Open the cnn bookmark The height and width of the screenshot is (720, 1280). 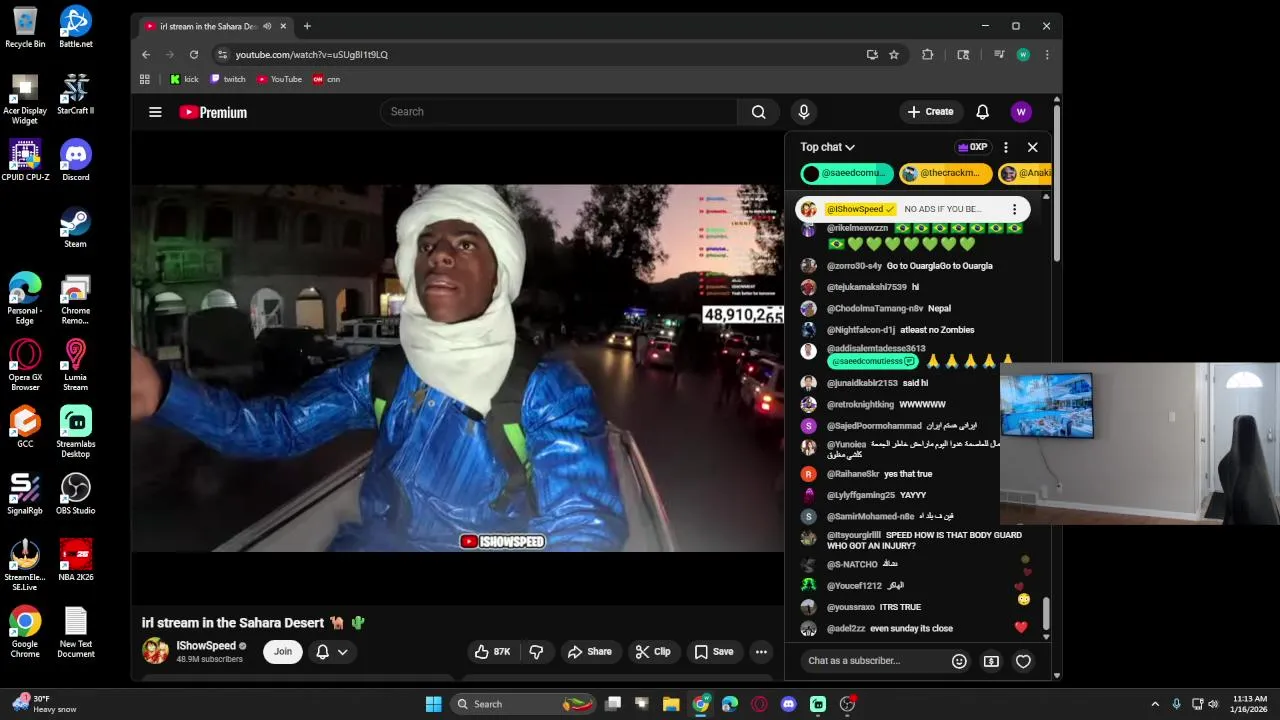point(327,79)
